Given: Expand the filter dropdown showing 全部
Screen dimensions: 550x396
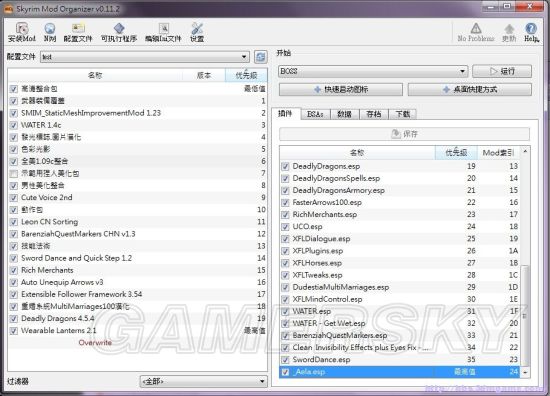Looking at the screenshot, I should pyautogui.click(x=203, y=381).
